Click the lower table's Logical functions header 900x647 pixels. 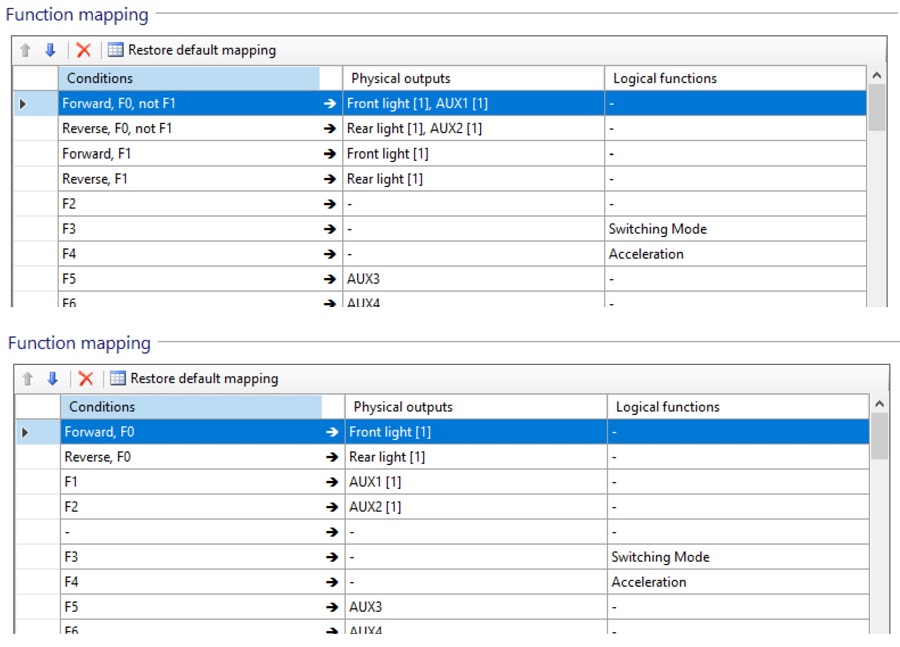coord(667,407)
